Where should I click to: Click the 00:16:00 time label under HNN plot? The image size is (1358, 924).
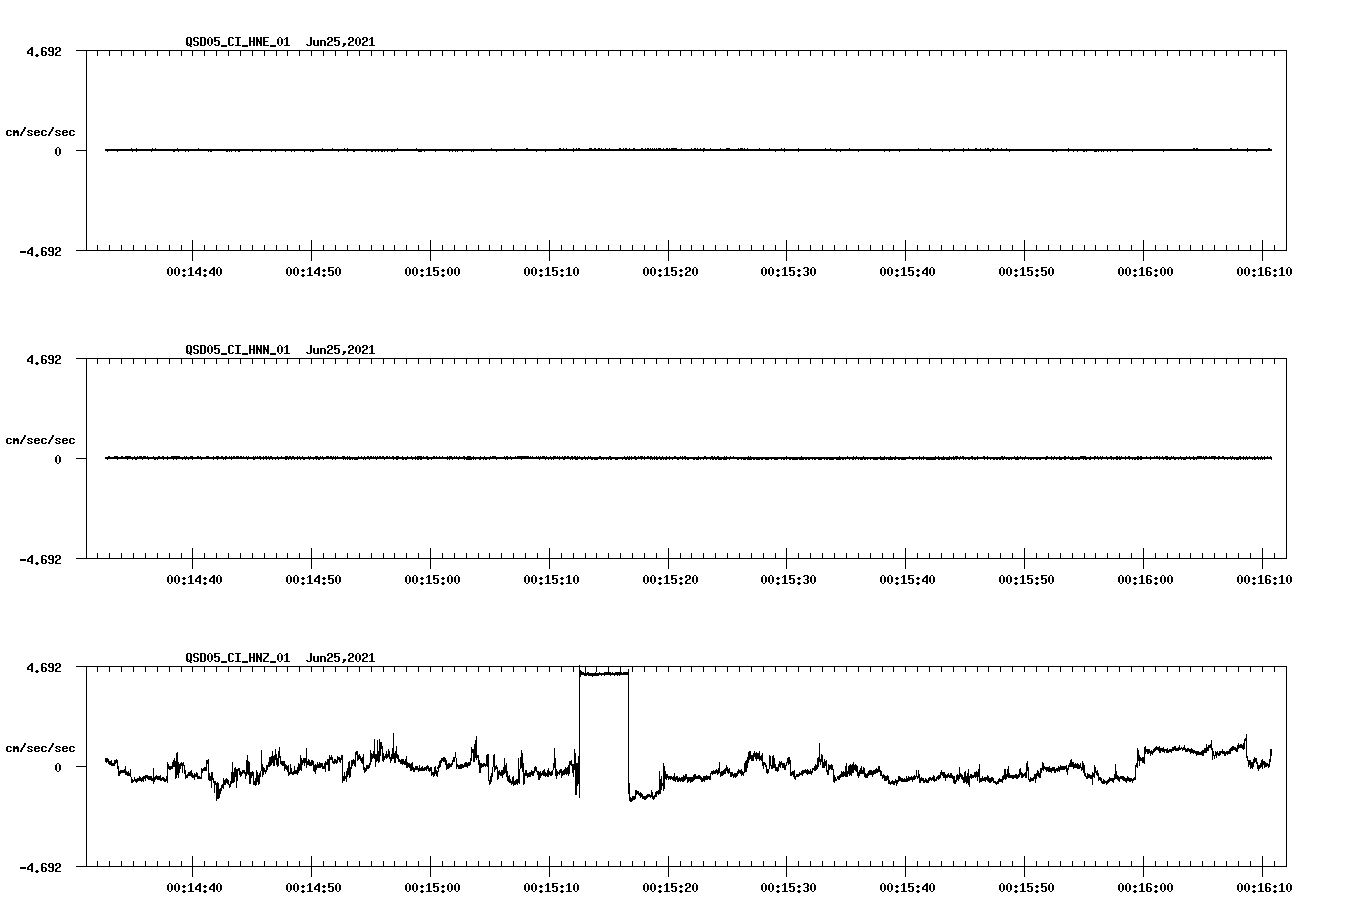coord(1145,579)
